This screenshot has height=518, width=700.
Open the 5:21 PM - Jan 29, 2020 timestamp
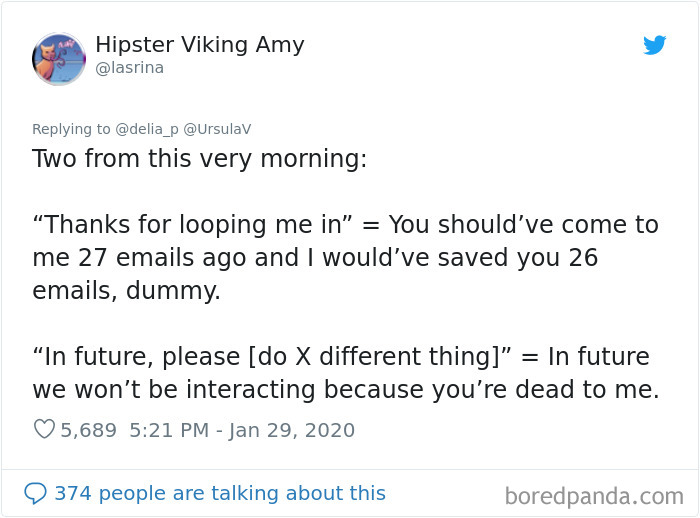(x=242, y=430)
